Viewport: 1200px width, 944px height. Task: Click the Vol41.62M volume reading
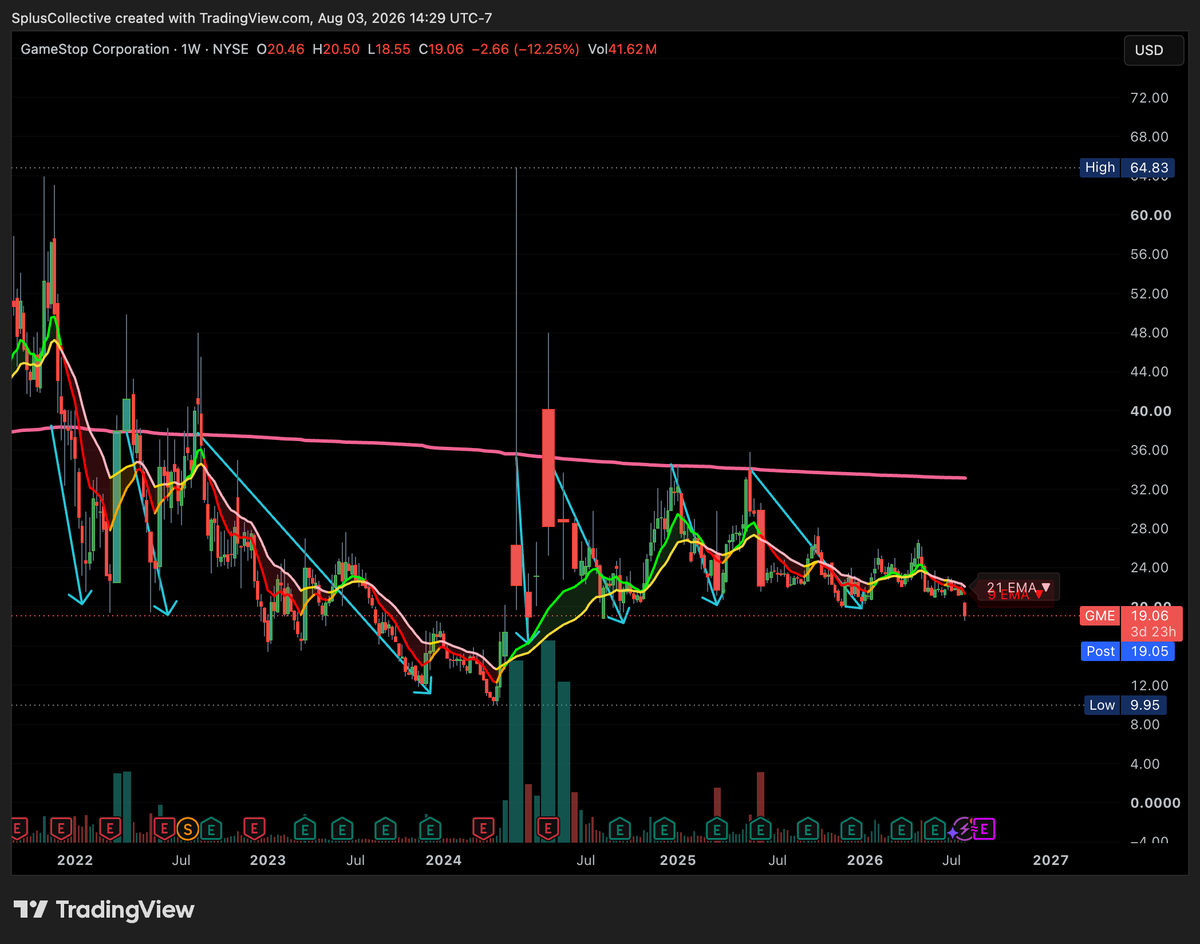(622, 49)
